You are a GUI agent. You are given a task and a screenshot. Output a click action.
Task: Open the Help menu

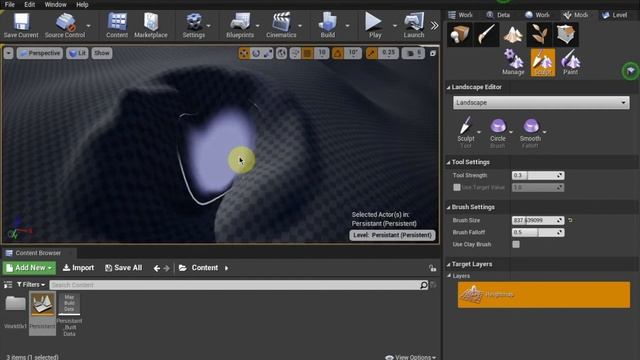(82, 4)
